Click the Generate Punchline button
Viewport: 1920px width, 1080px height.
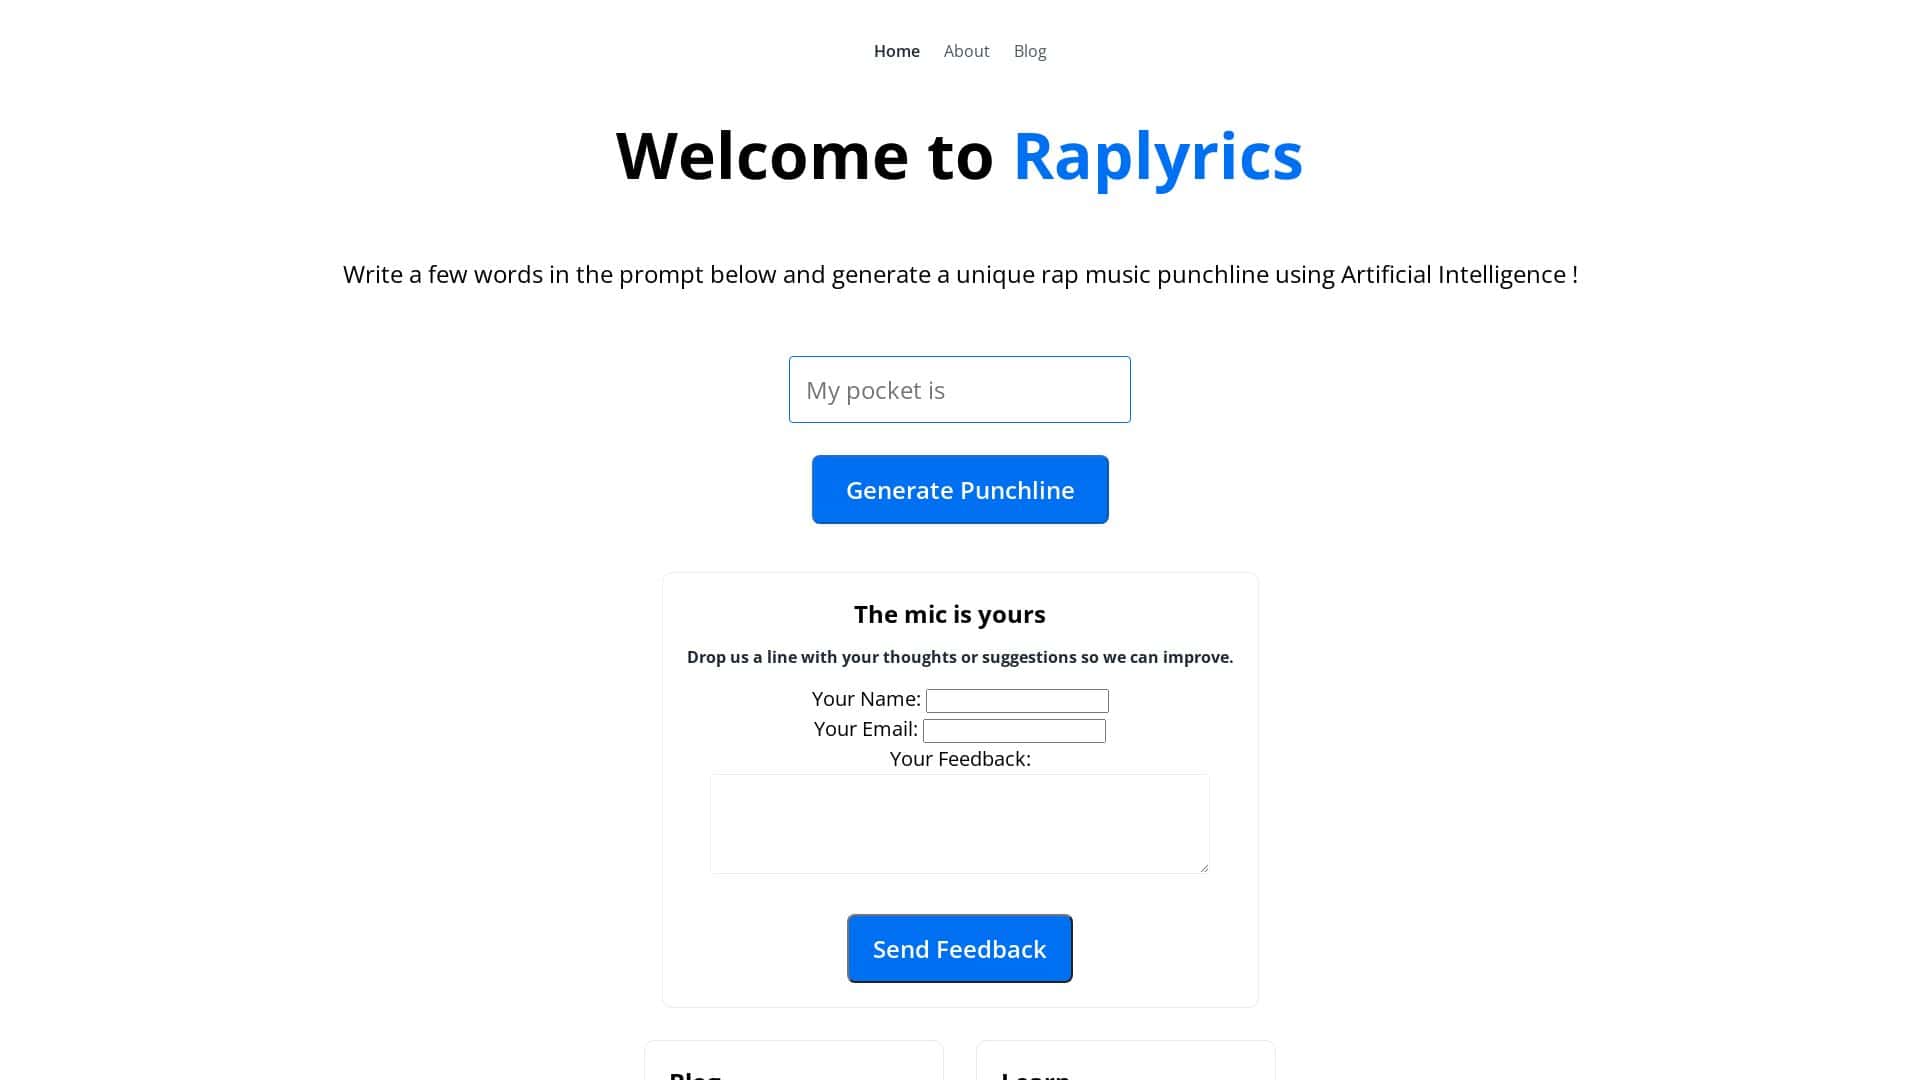(x=960, y=489)
